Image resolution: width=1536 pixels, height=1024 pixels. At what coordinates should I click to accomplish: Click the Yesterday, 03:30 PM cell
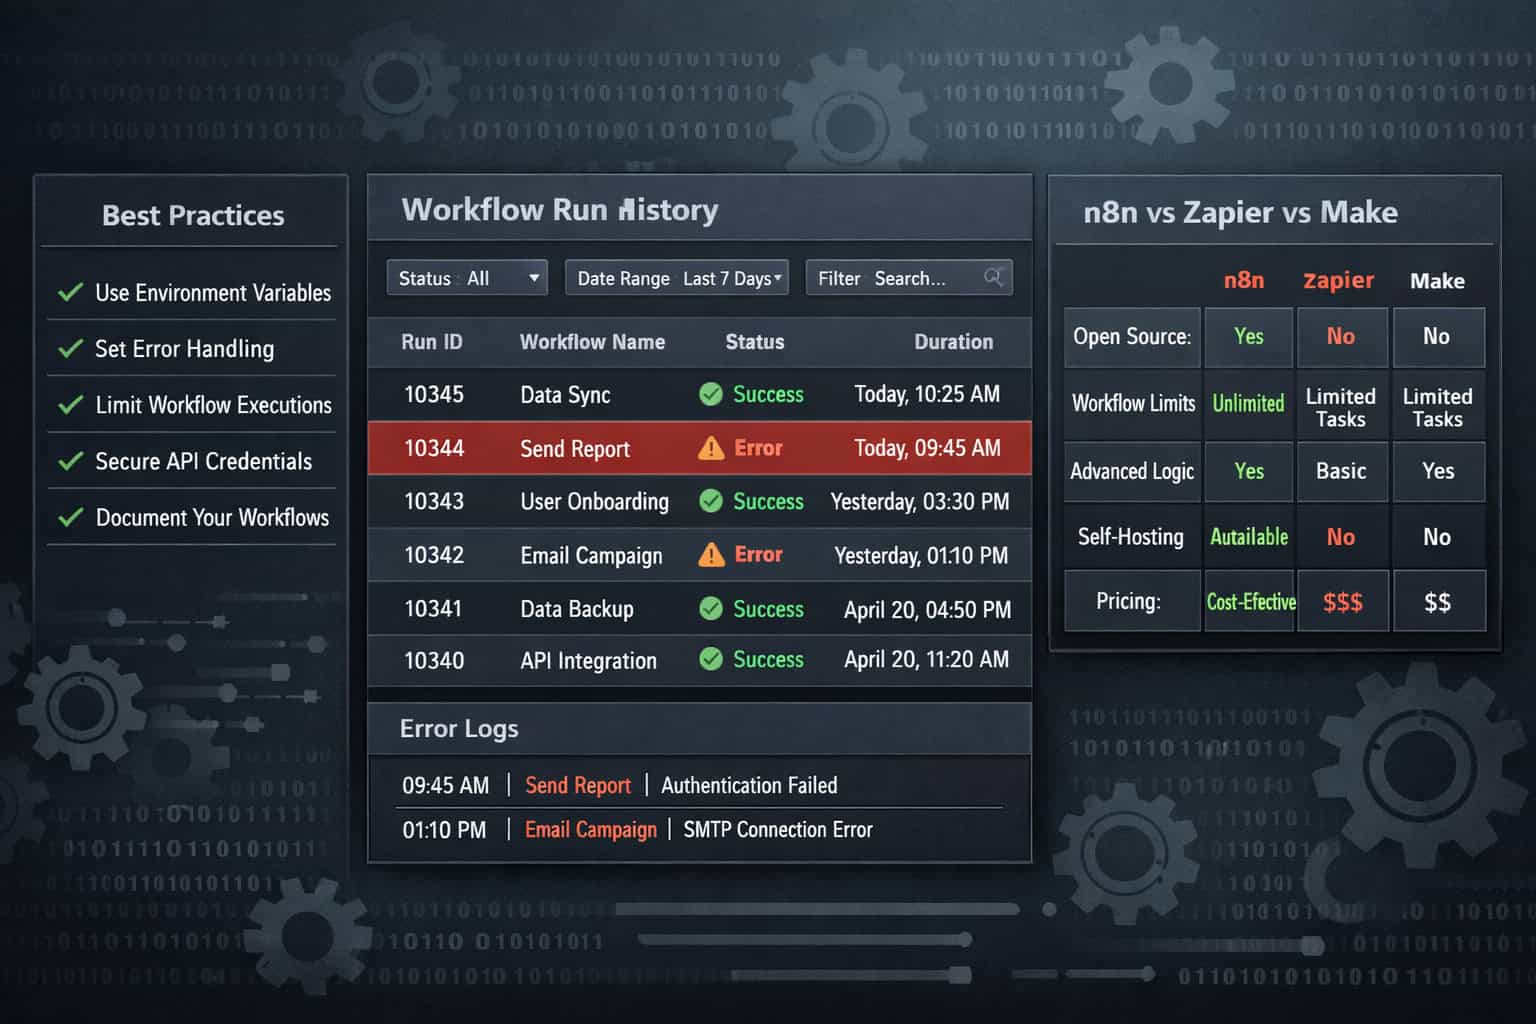[920, 502]
